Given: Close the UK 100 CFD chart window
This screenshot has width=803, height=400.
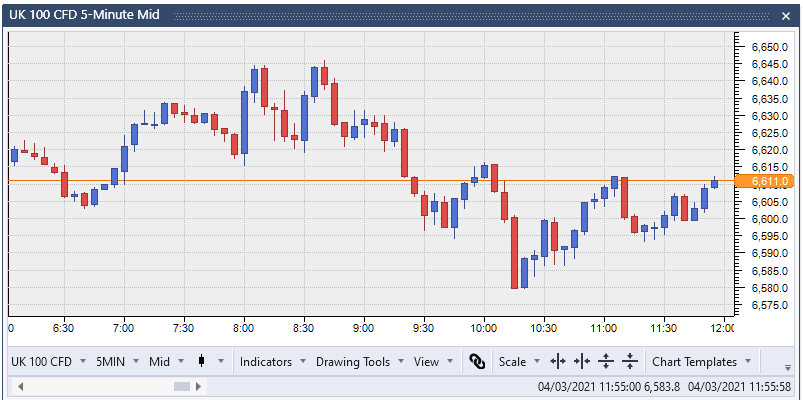Looking at the screenshot, I should [x=786, y=16].
